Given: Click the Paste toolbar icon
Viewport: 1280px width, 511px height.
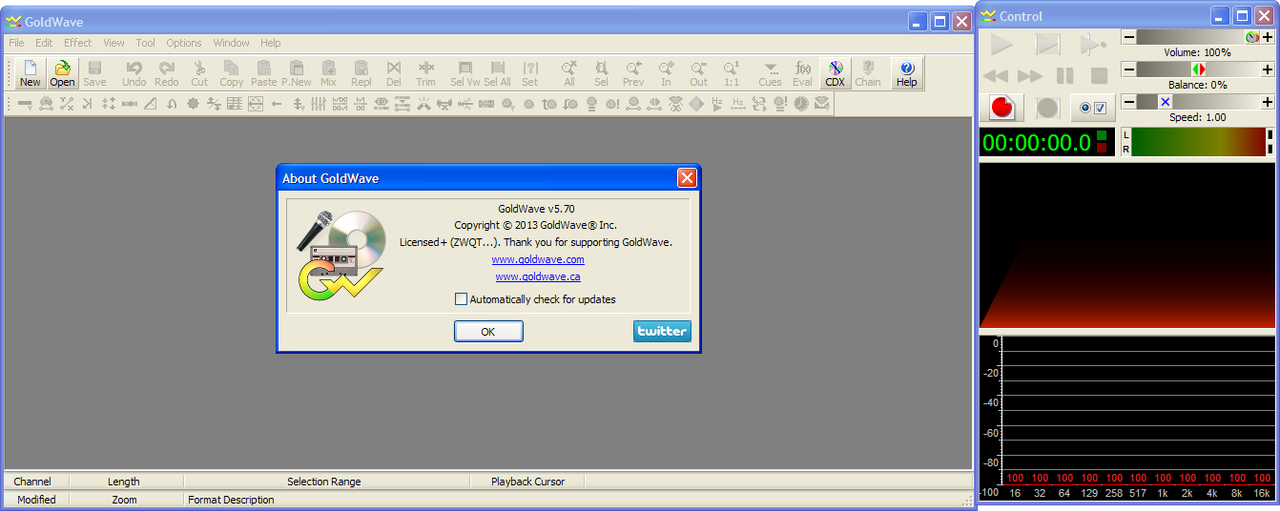Looking at the screenshot, I should tap(264, 73).
